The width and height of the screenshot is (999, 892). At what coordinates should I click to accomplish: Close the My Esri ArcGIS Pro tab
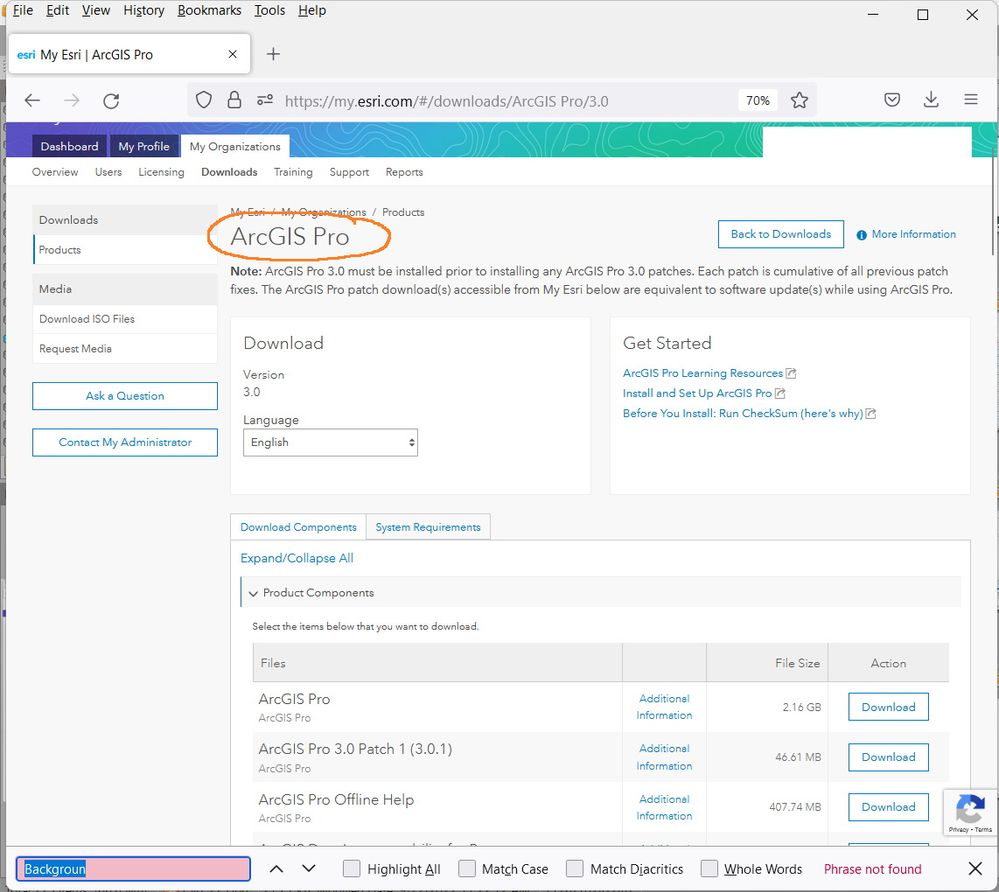(233, 54)
